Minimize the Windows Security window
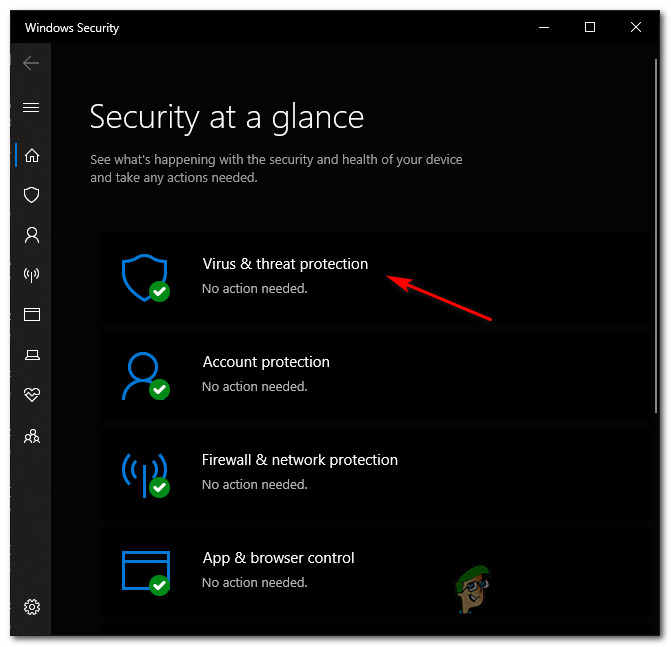Image resolution: width=671 pixels, height=647 pixels. pos(544,27)
